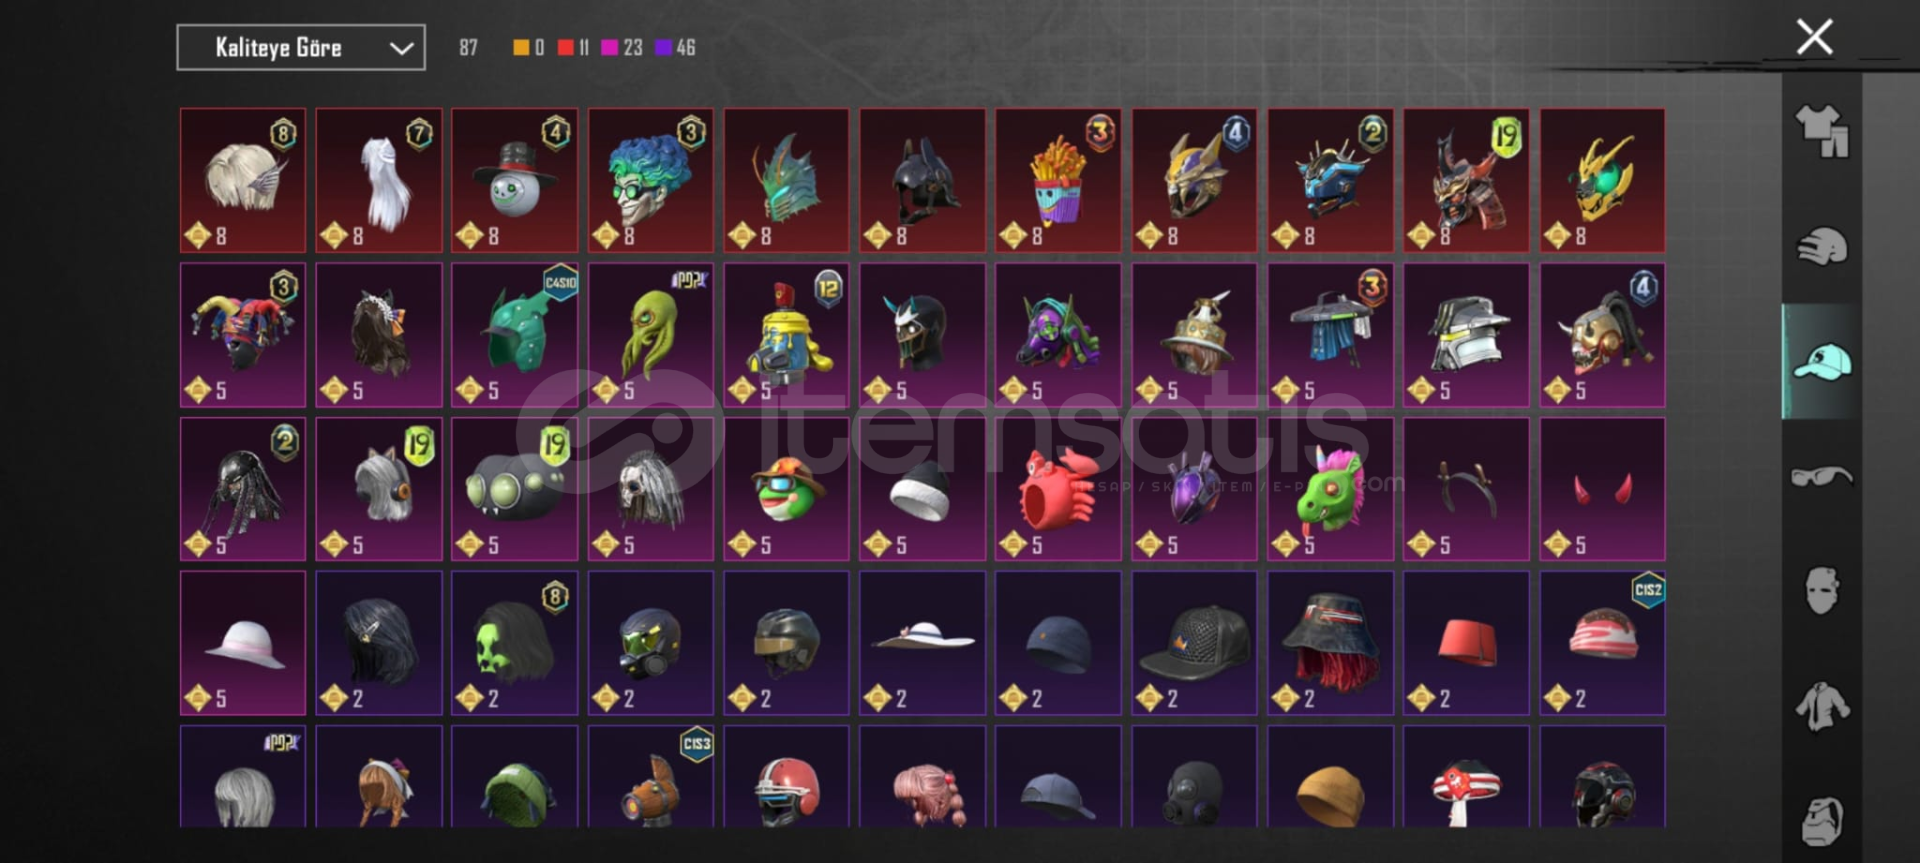The height and width of the screenshot is (863, 1920).
Task: Open the Kaliteye Göre sort dropdown
Action: click(x=301, y=47)
